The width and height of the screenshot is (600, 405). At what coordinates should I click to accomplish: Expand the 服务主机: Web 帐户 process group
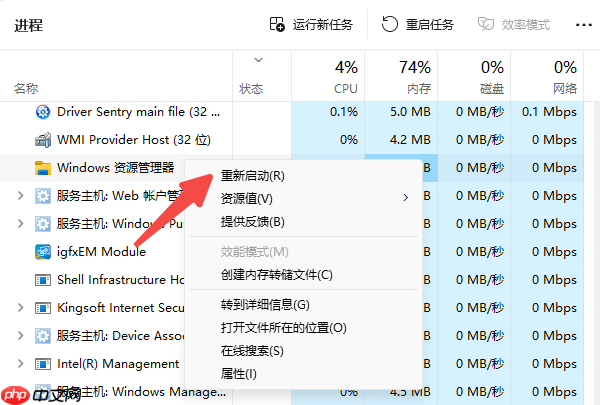[x=21, y=196]
